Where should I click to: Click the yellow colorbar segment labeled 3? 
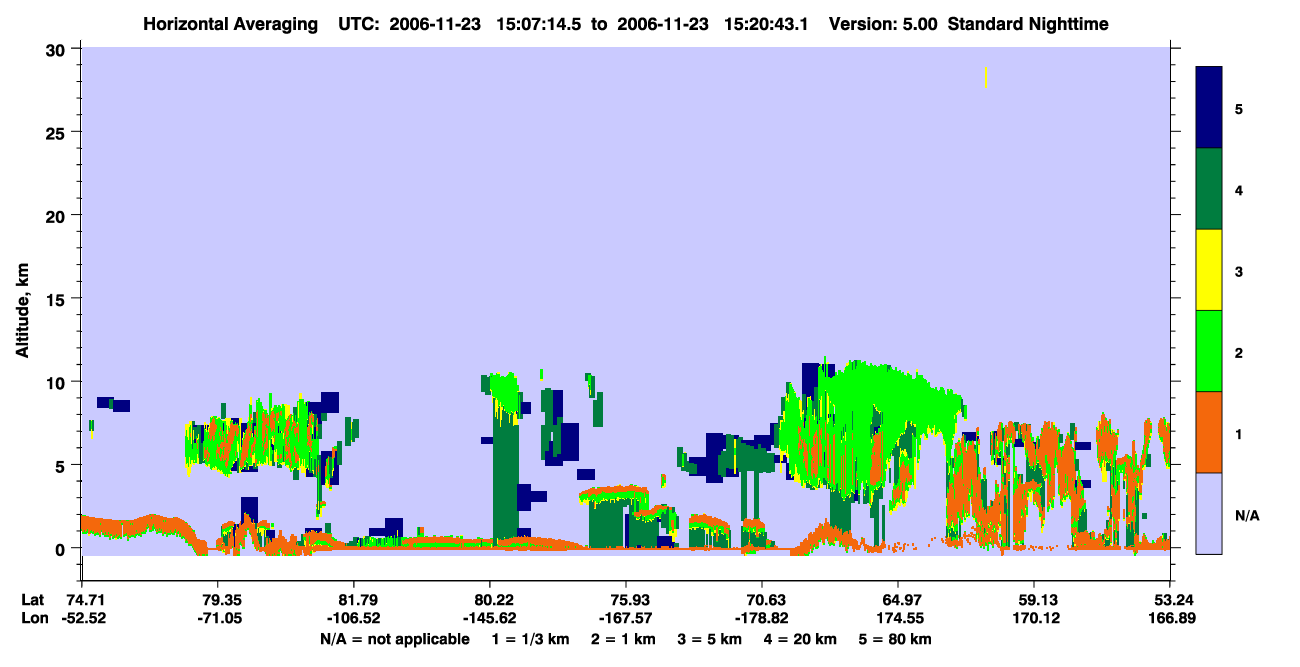tap(1209, 270)
